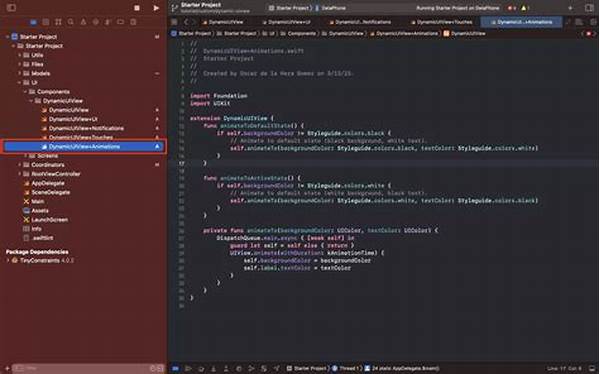Viewport: 600px width, 374px height.
Task: Collapse the DynamicUIView folder
Action: tap(32, 101)
